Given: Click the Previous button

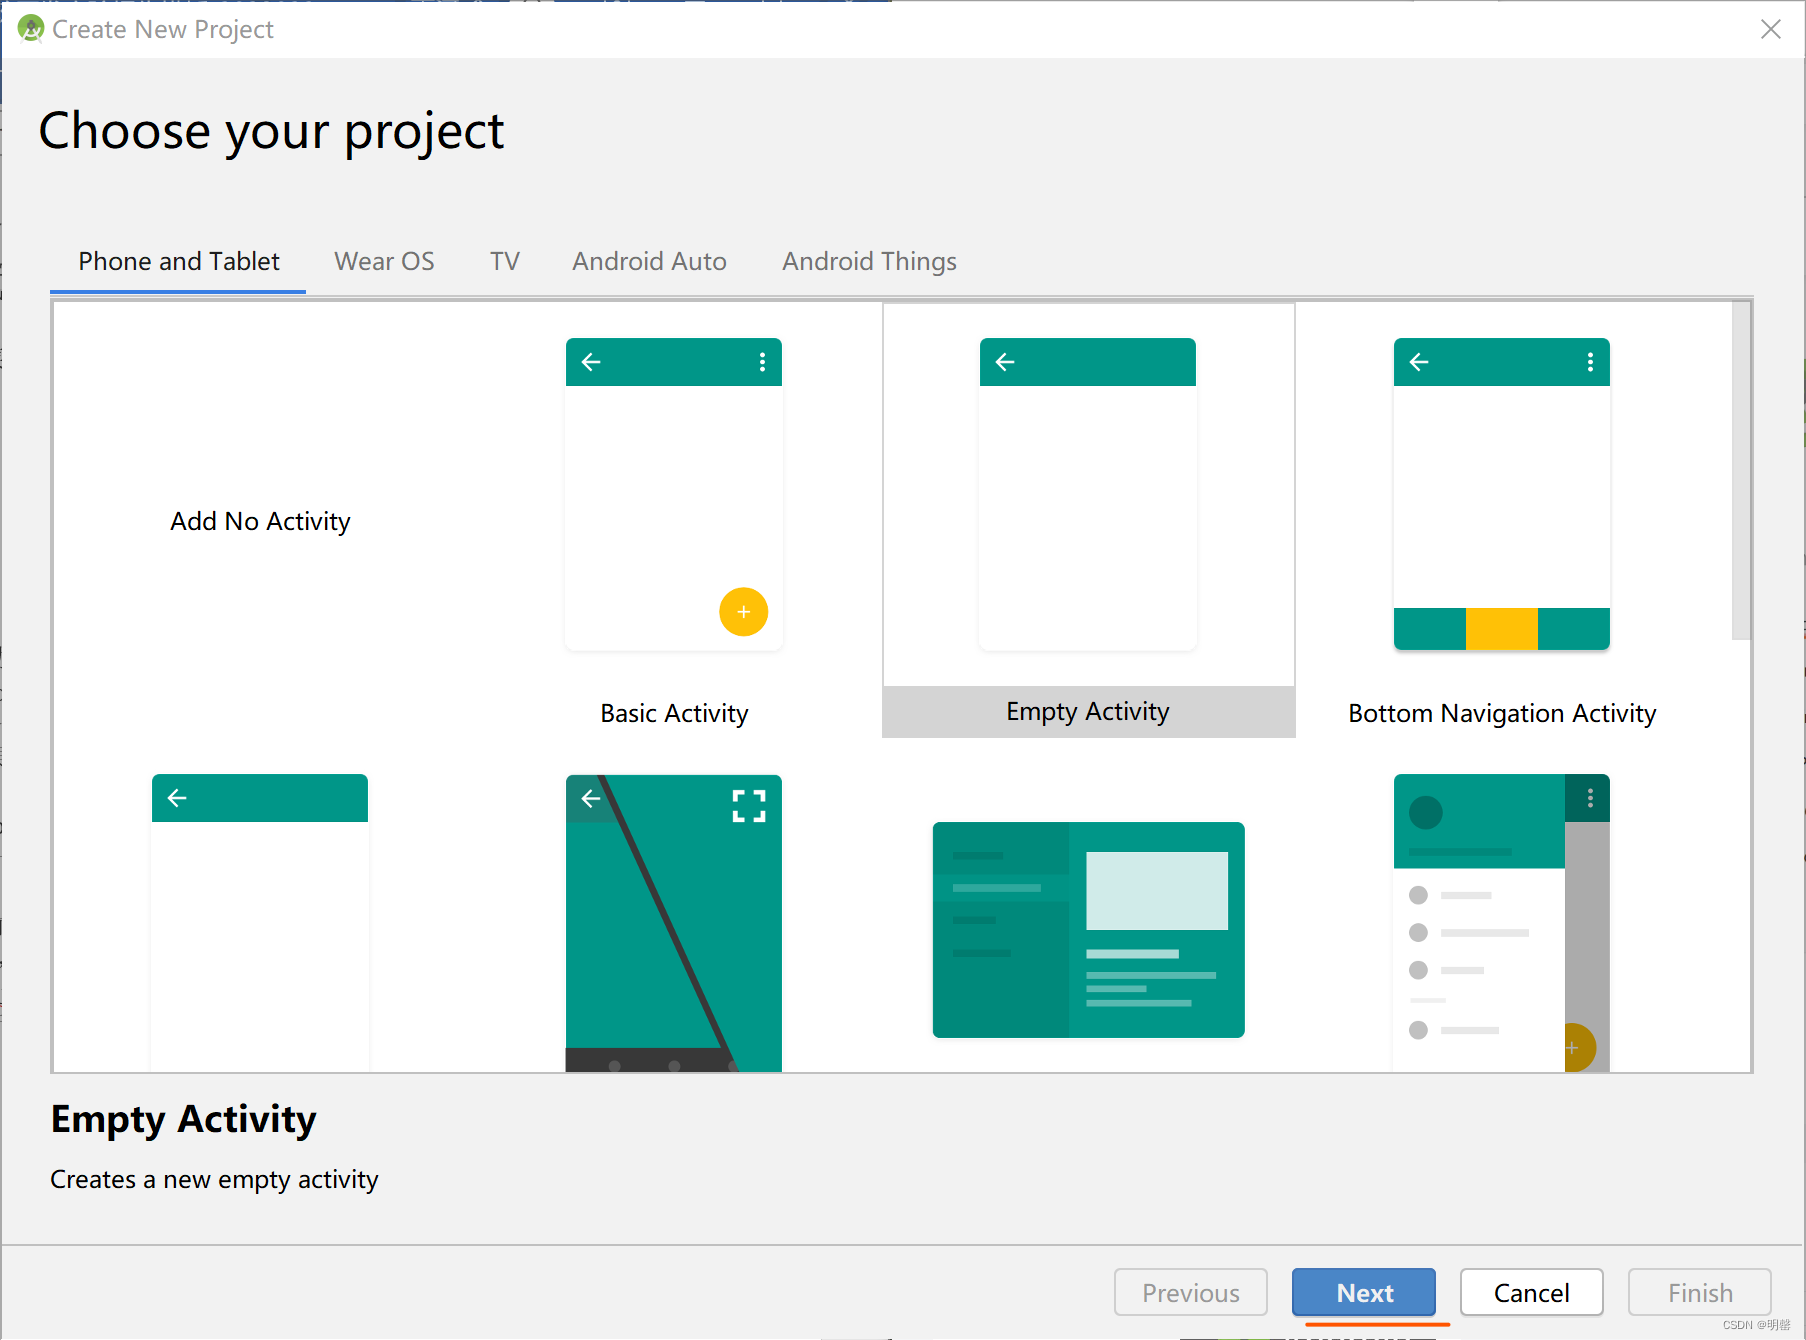Looking at the screenshot, I should pyautogui.click(x=1191, y=1293).
